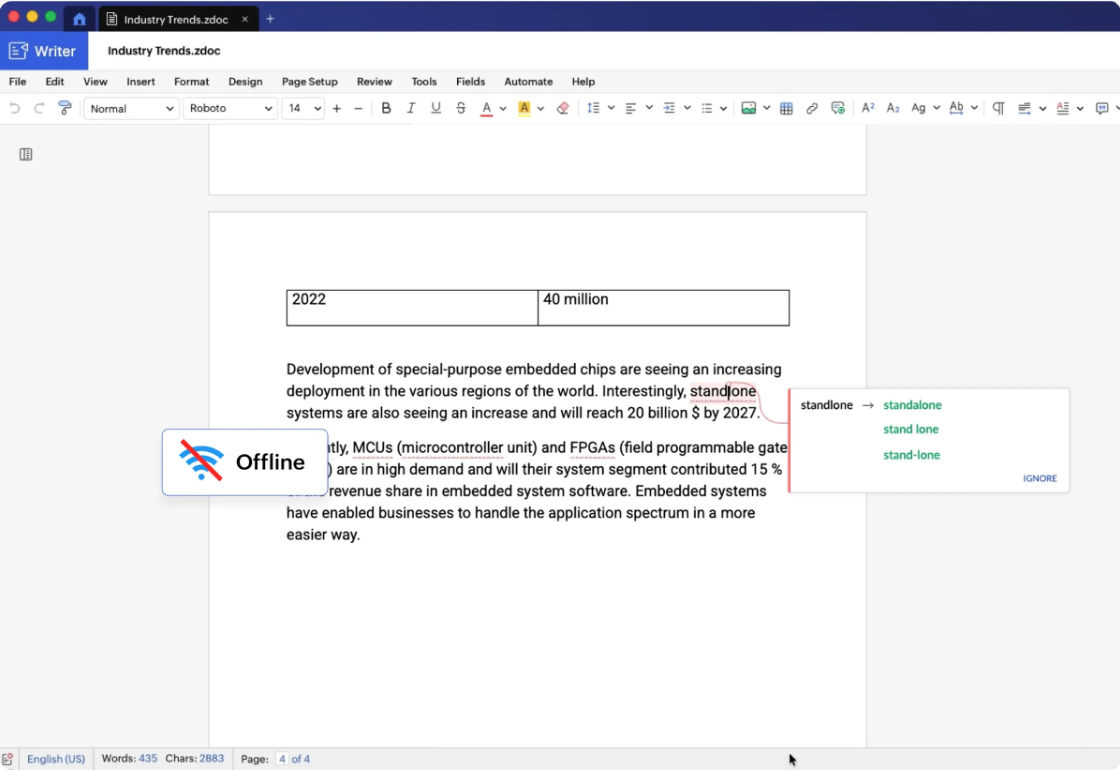The height and width of the screenshot is (772, 1120).
Task: Toggle Italic formatting
Action: (411, 109)
